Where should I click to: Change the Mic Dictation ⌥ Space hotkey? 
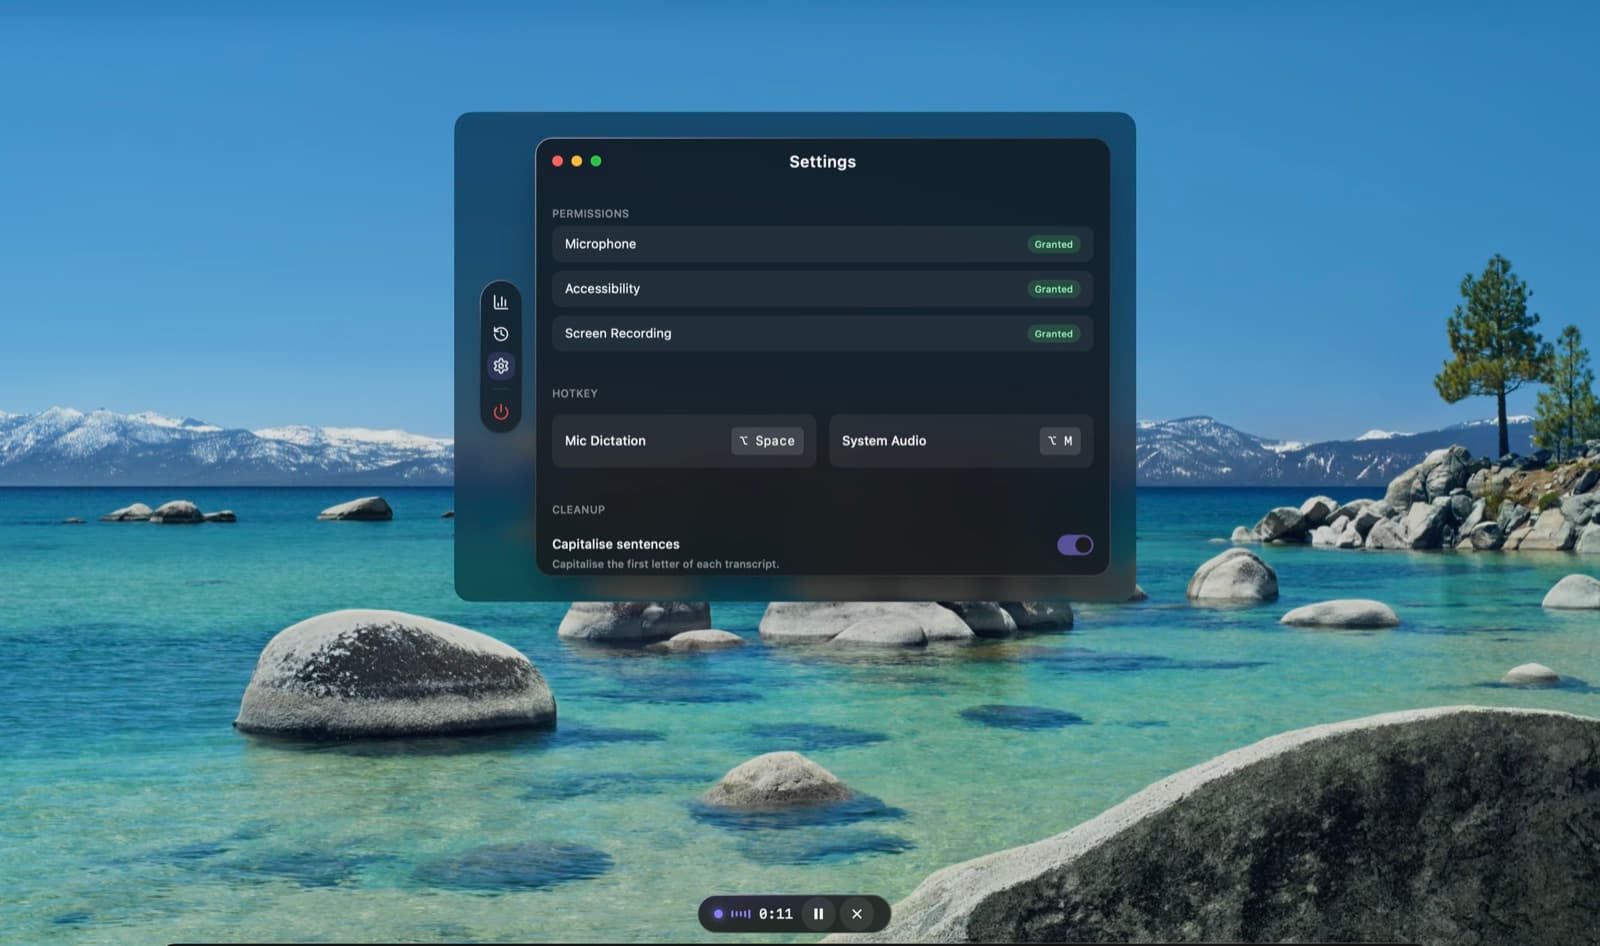tap(767, 441)
